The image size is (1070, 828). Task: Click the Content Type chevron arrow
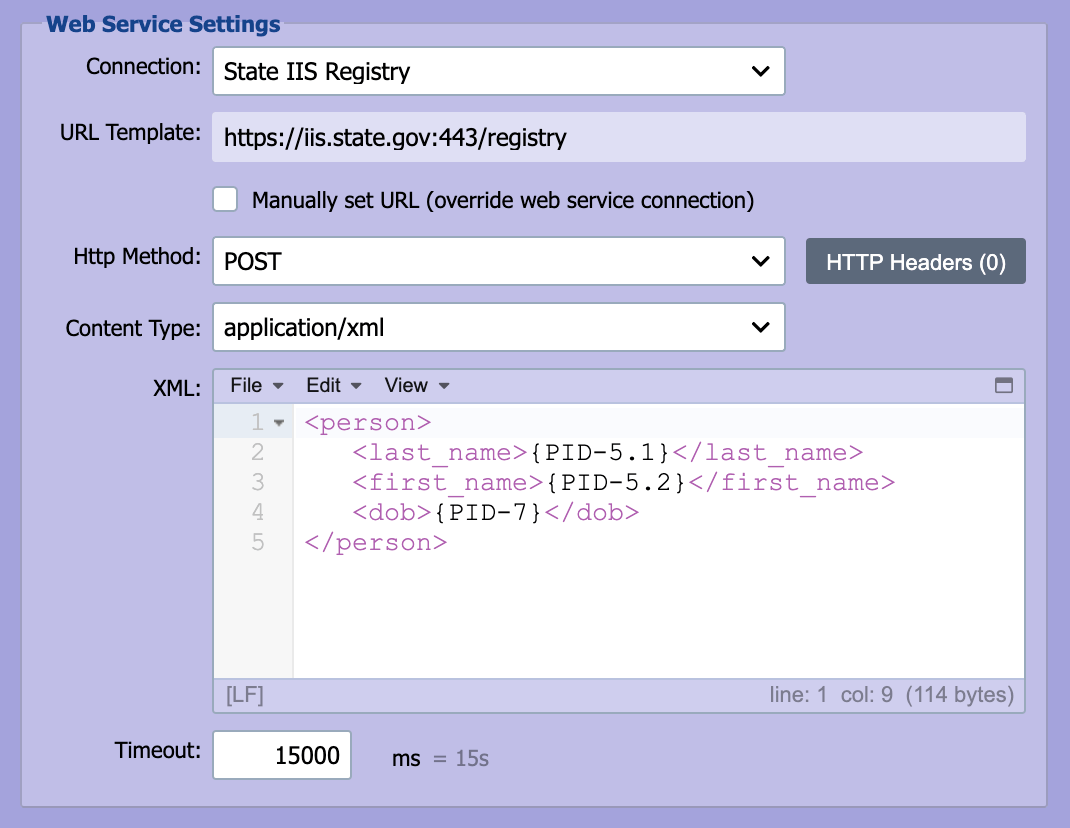(x=760, y=327)
